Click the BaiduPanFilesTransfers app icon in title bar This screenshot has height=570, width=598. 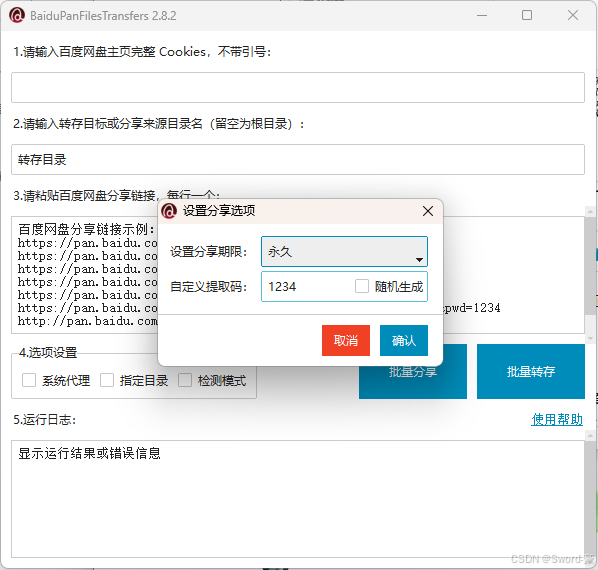coord(16,16)
